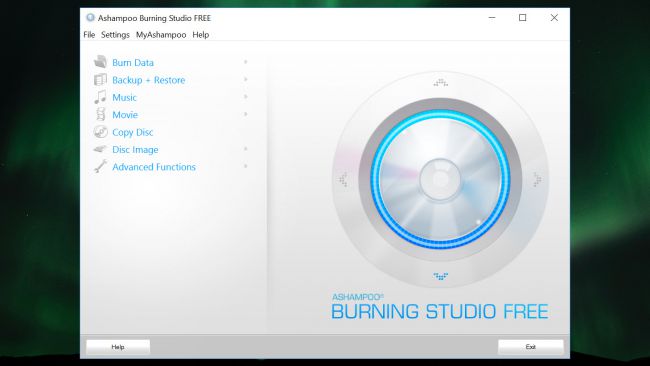Maximize the Burning Studio window
Image resolution: width=650 pixels, height=366 pixels.
point(523,18)
